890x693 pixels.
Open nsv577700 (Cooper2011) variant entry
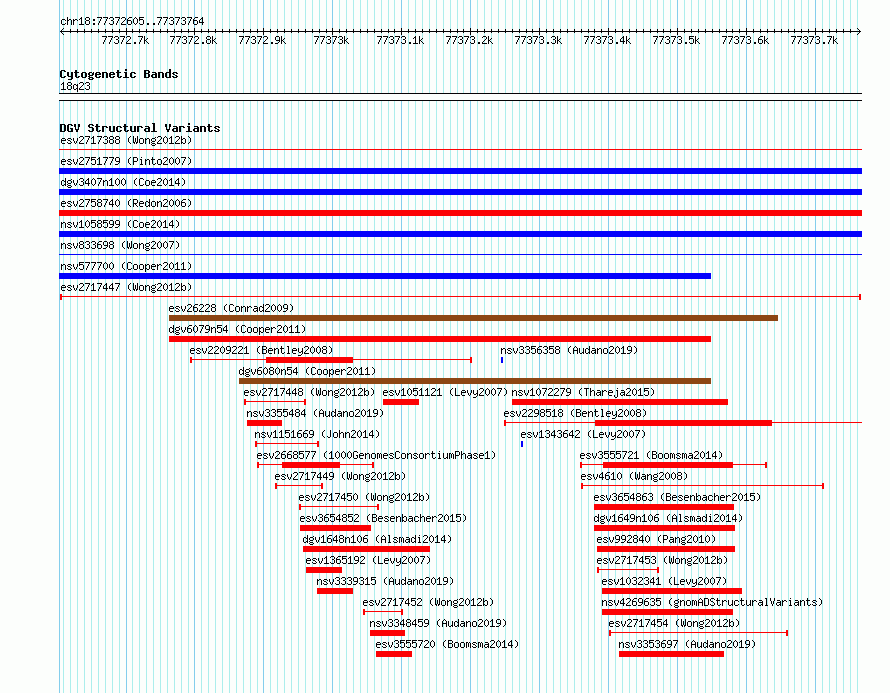pyautogui.click(x=126, y=266)
